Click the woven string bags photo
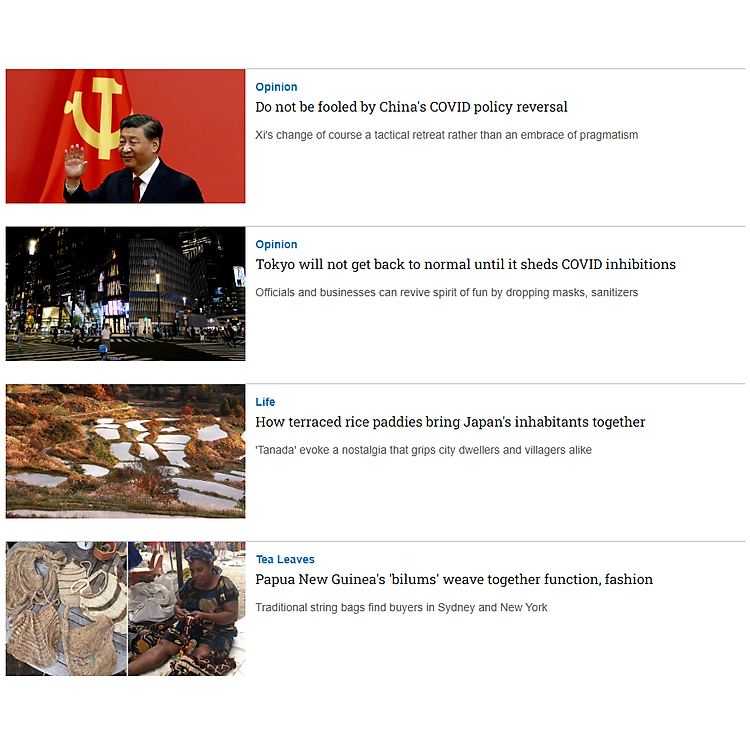Image resolution: width=750 pixels, height=750 pixels. 66,608
